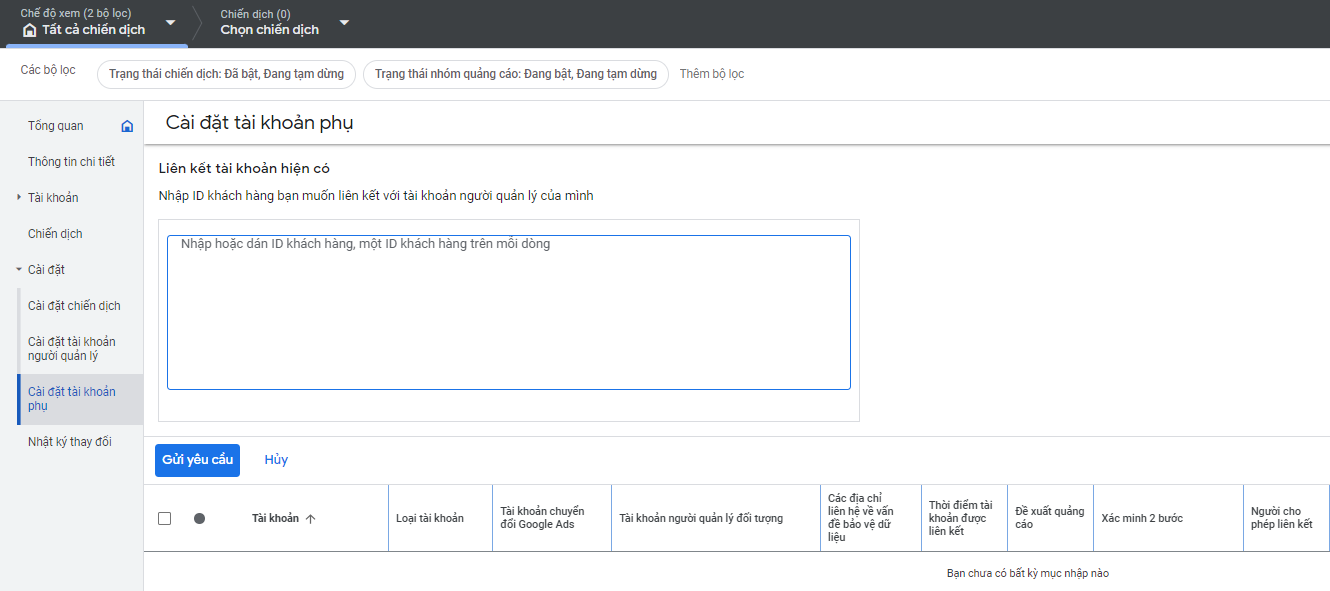Click the Gửi yêu cầu button
1330x591 pixels.
(x=197, y=459)
